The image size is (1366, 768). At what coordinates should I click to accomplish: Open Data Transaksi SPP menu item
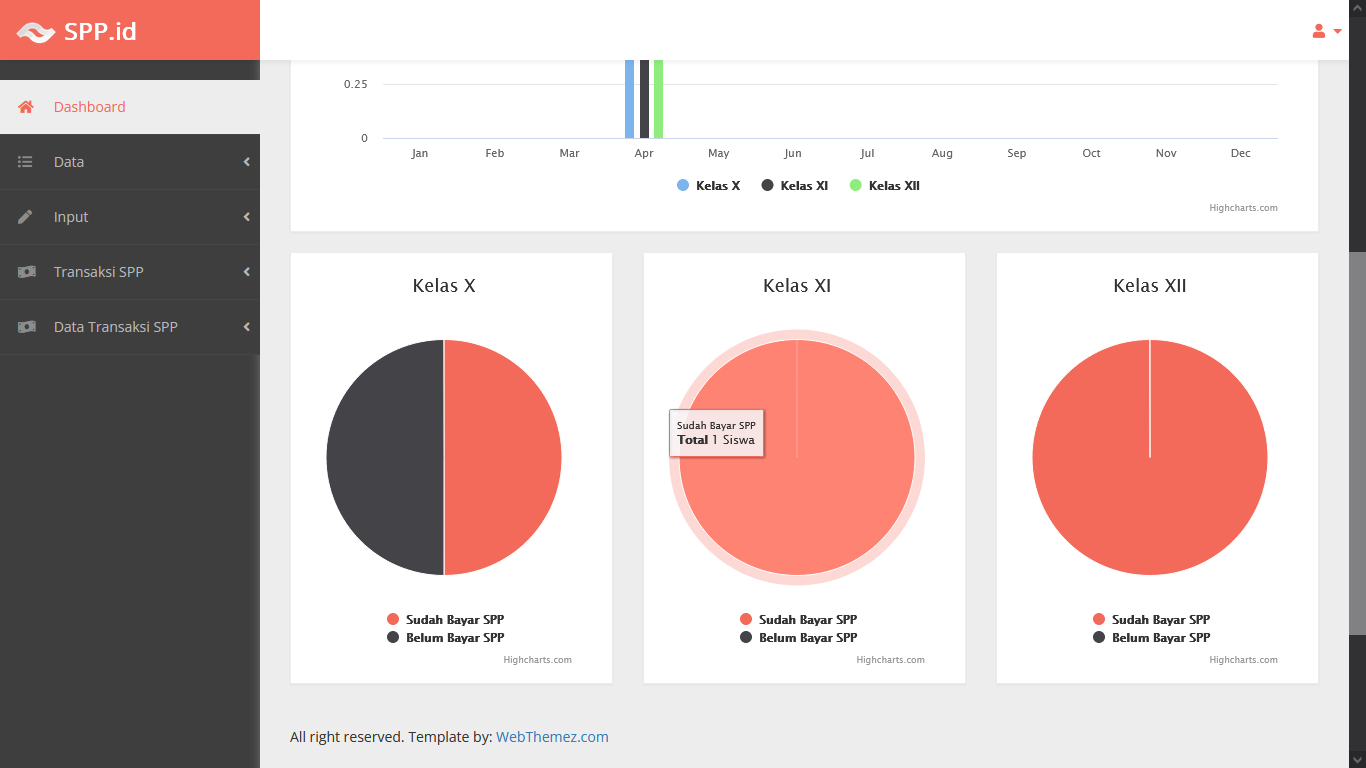[x=116, y=327]
